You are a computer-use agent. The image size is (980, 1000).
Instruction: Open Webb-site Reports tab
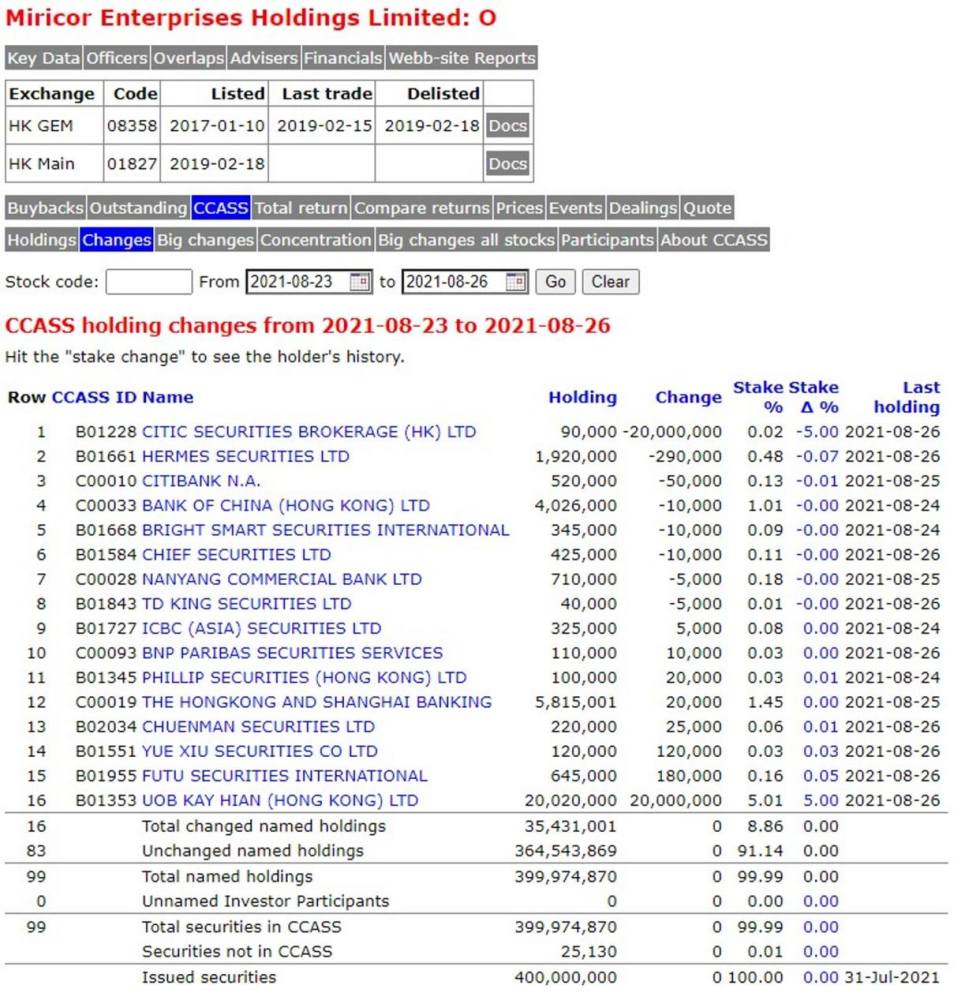(x=462, y=58)
